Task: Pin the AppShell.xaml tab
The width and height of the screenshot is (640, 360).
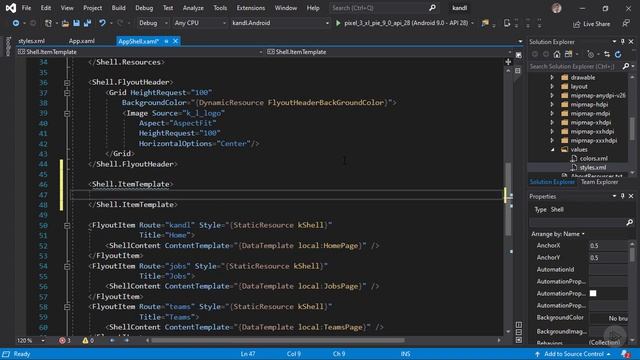Action: 166,41
